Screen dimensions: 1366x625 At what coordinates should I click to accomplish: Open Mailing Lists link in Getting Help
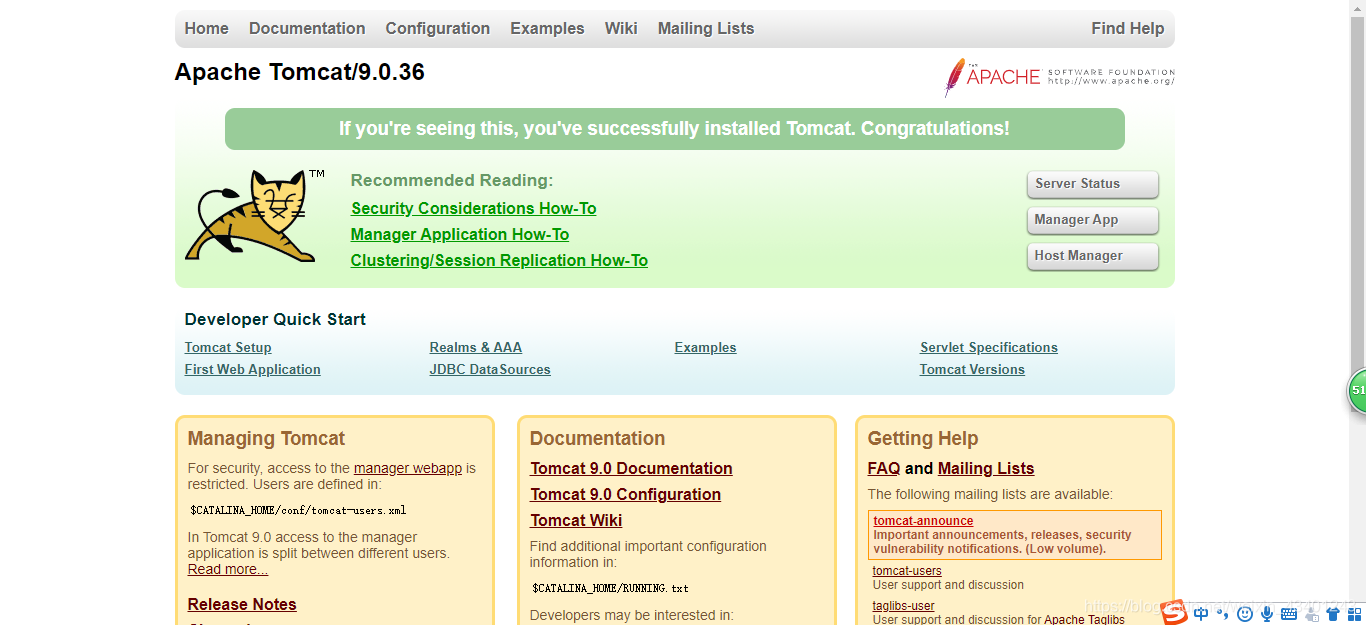[x=986, y=468]
